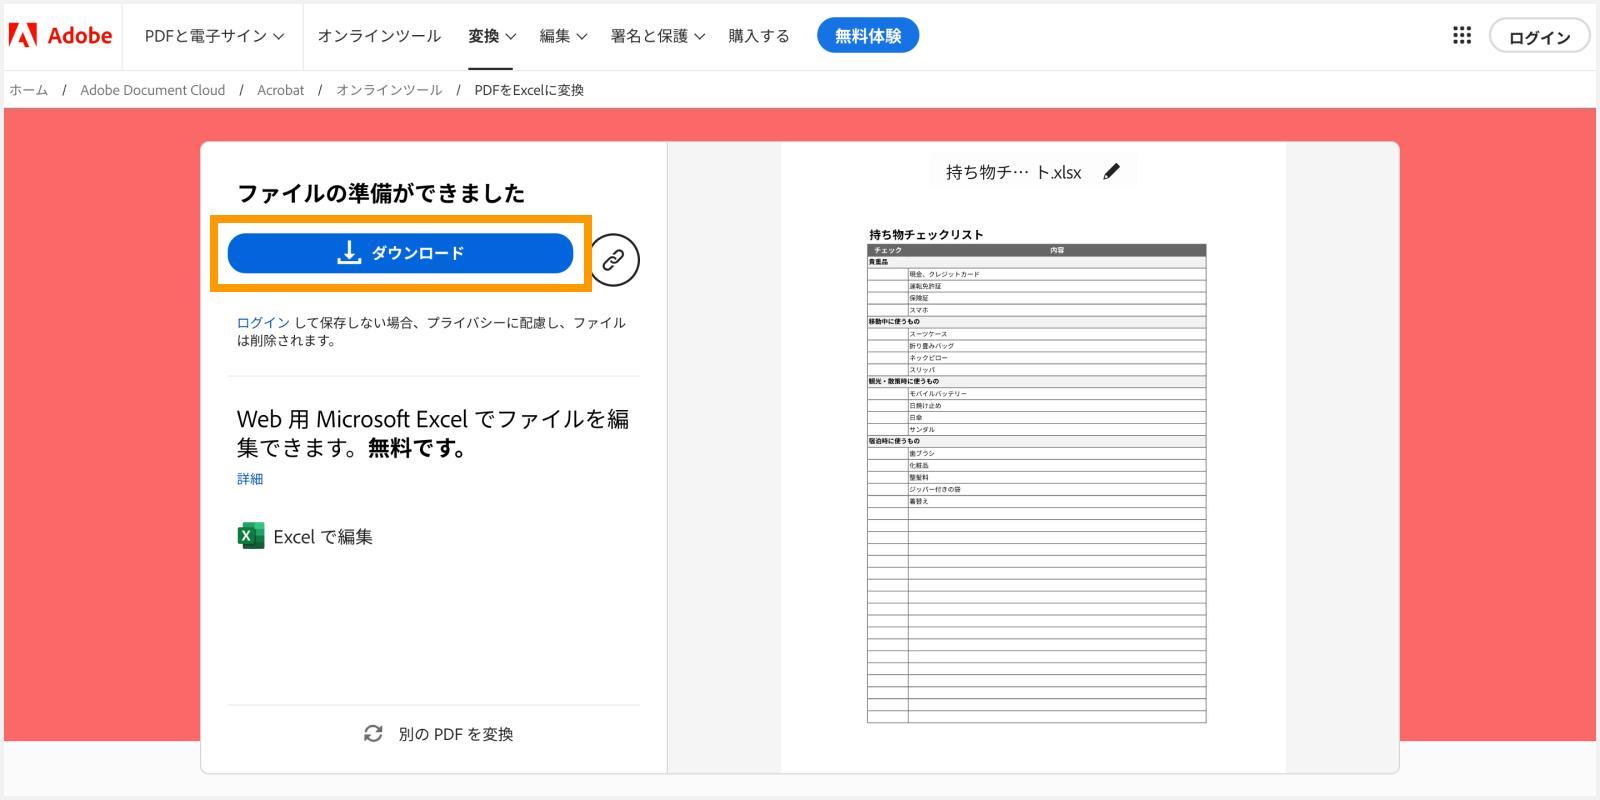Open the 購入する nav item
The image size is (1600, 800).
tap(759, 36)
